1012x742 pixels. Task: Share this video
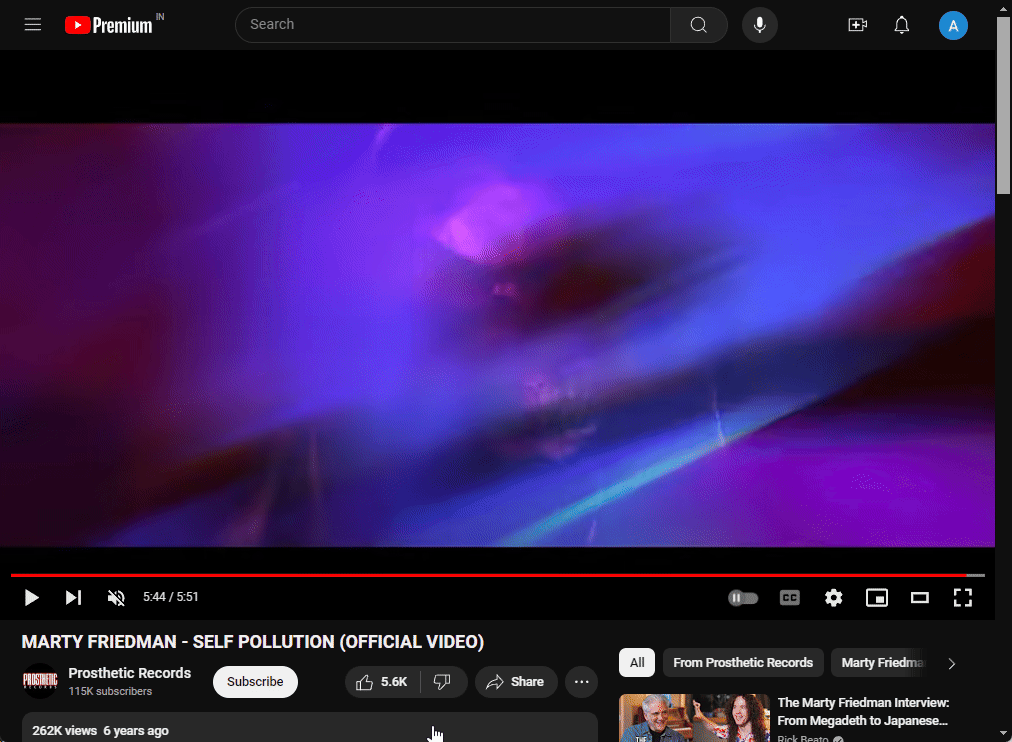[516, 682]
